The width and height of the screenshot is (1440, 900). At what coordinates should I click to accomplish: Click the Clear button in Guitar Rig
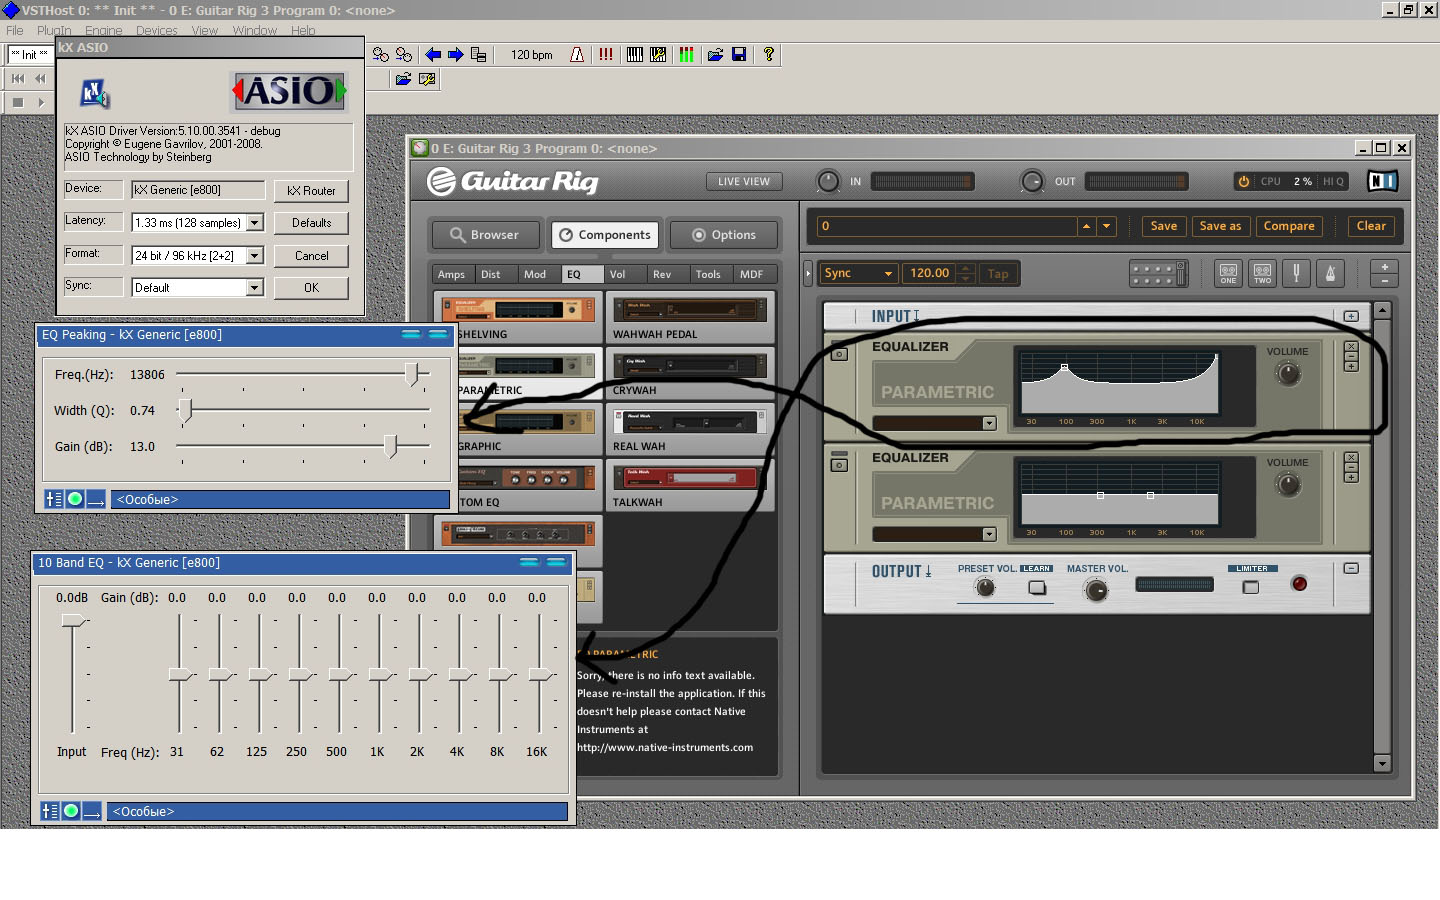pos(1371,226)
